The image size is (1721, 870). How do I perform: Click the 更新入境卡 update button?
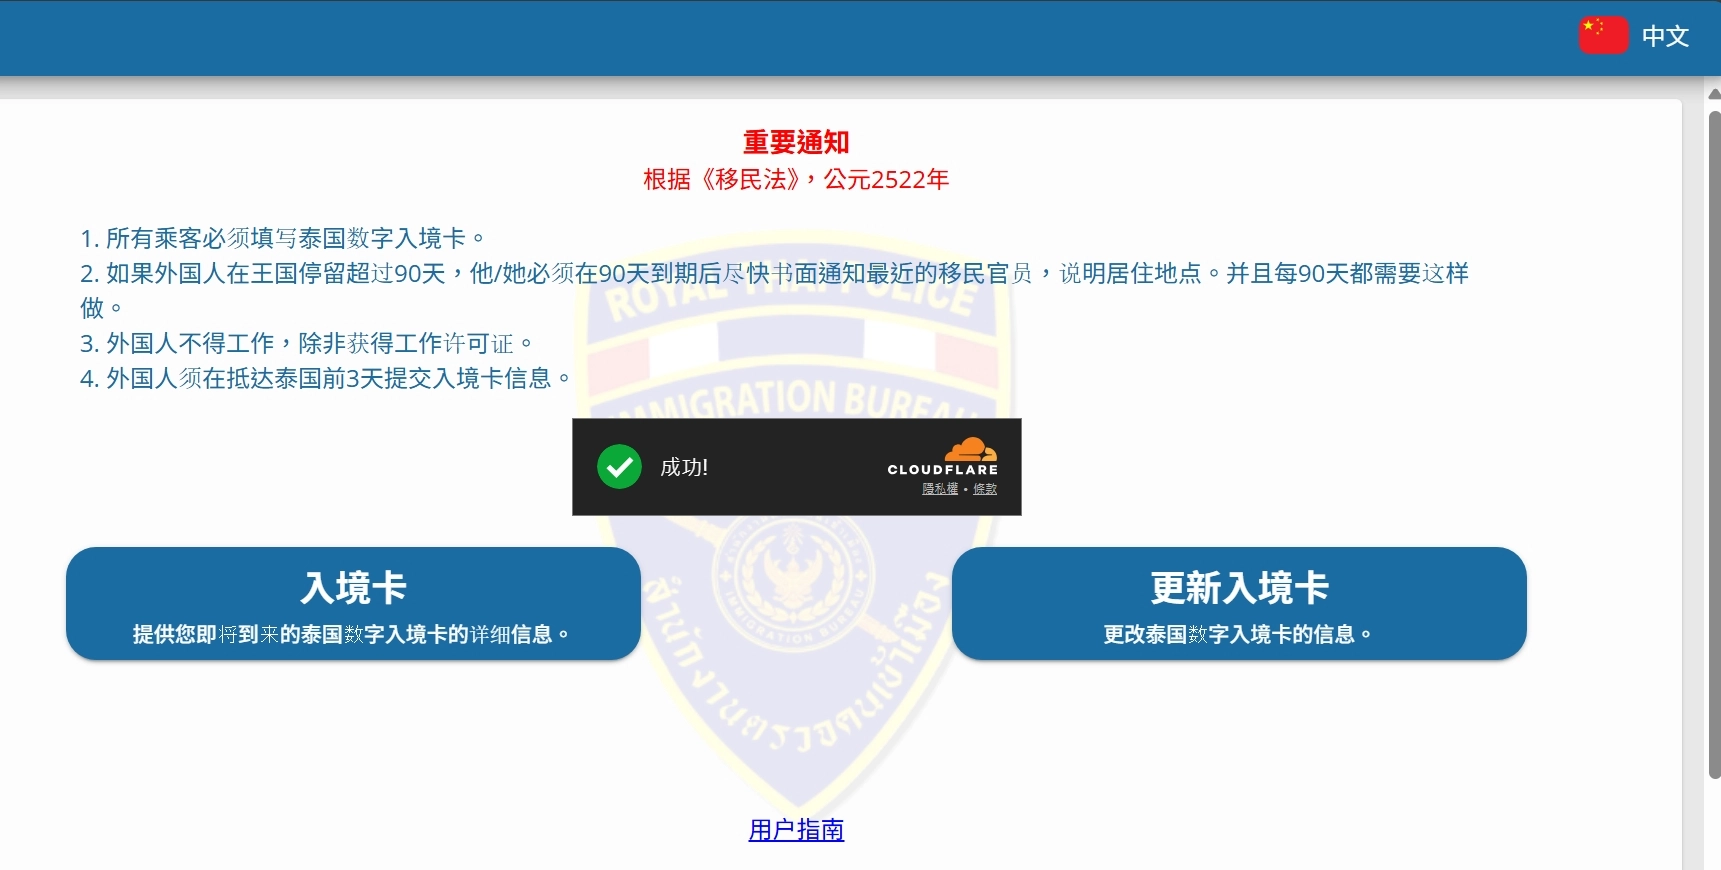pos(1238,603)
